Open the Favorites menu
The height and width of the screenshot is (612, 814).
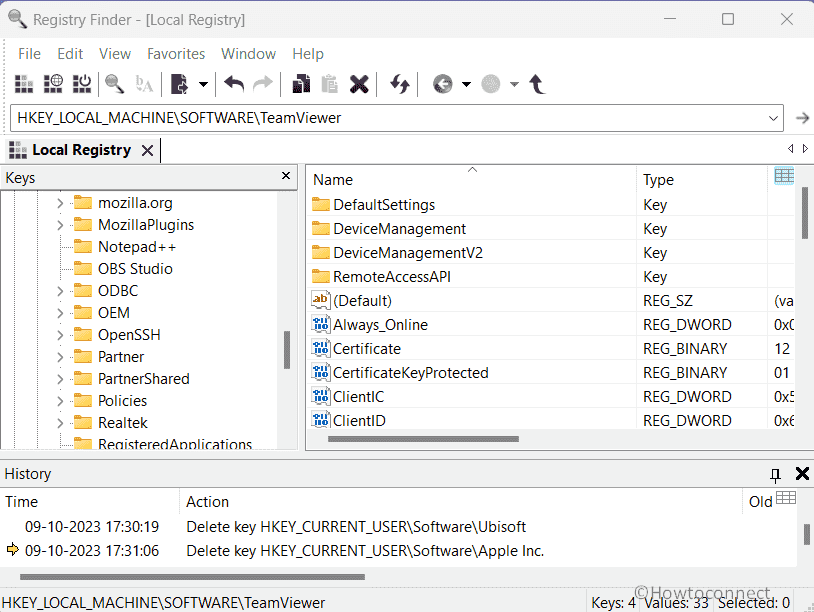(x=176, y=53)
